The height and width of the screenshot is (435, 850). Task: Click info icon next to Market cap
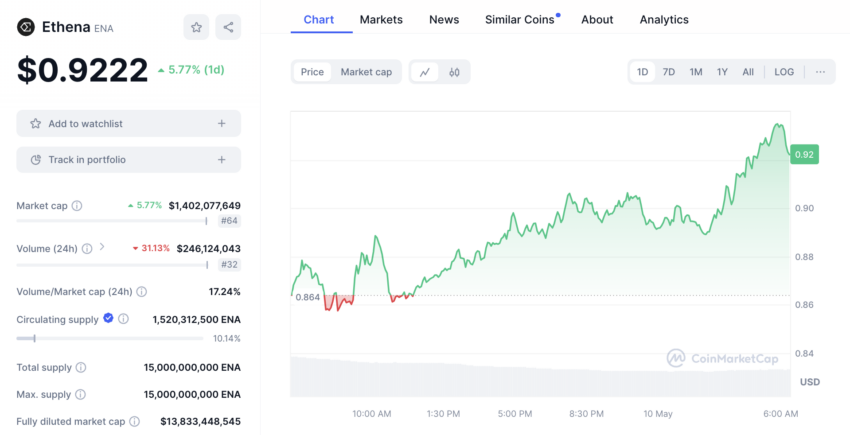point(77,205)
